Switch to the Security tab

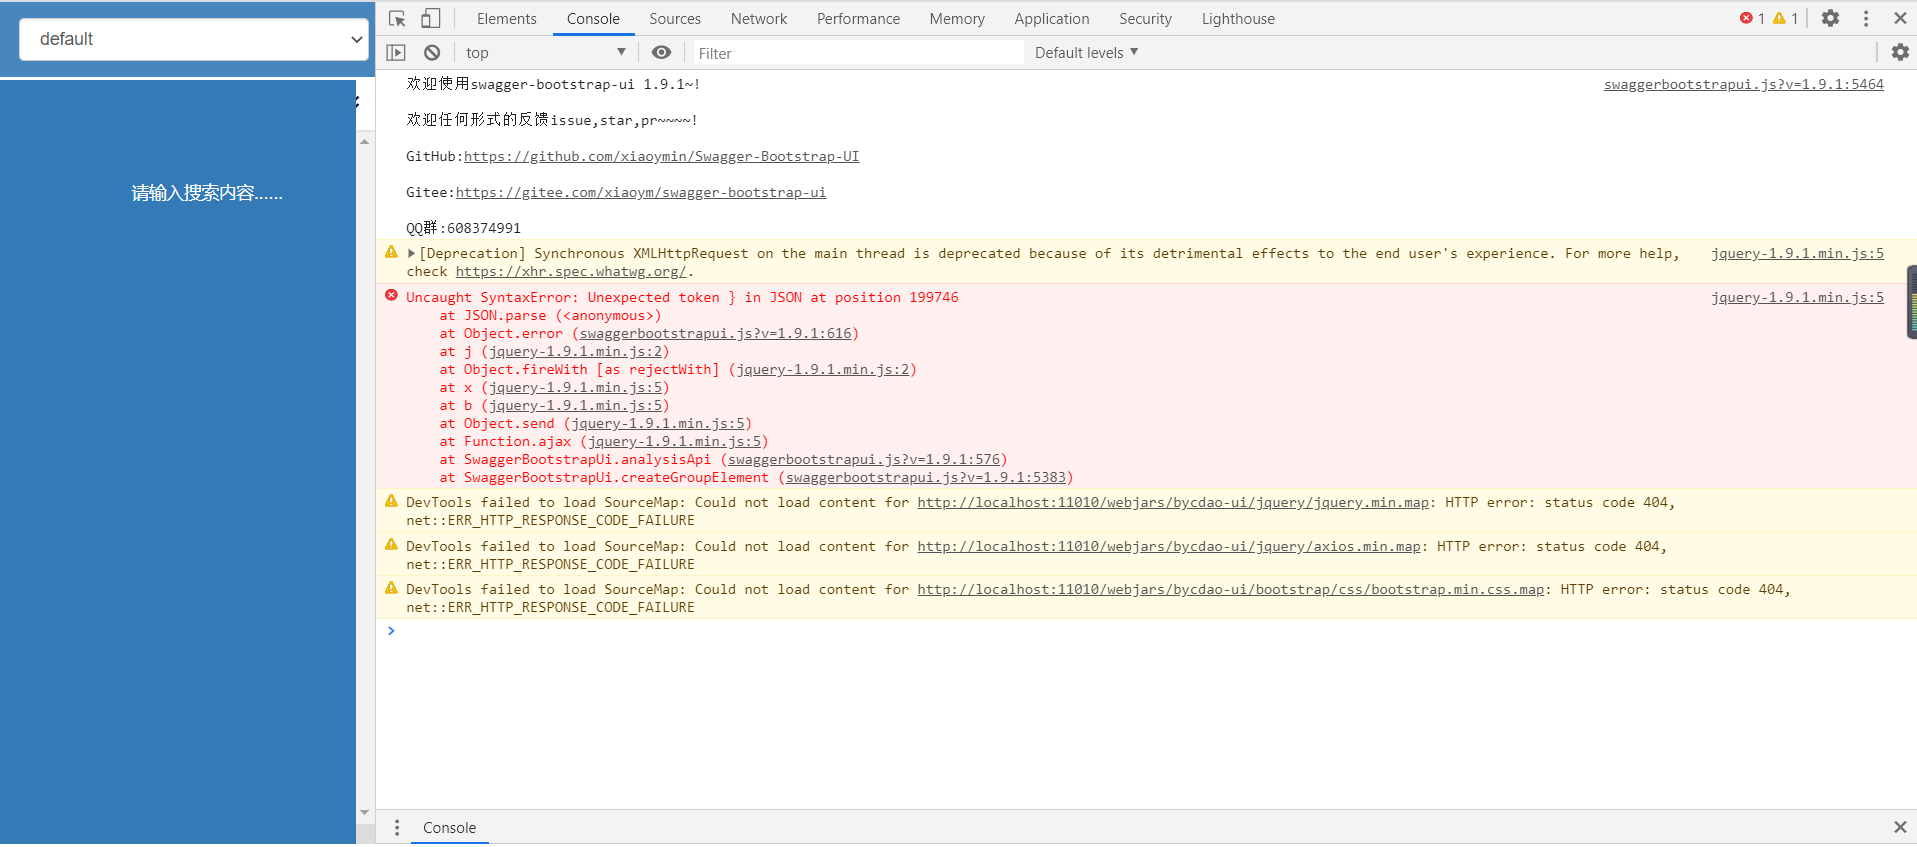click(x=1145, y=18)
